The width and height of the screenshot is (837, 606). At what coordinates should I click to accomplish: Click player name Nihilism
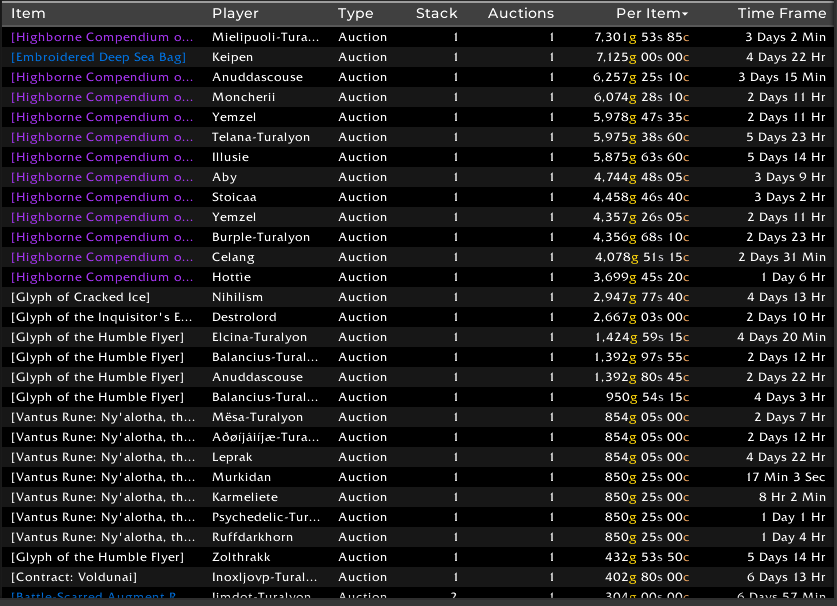coord(238,297)
